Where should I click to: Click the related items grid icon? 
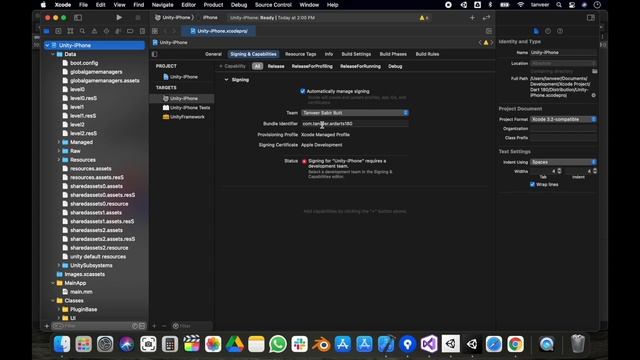pyautogui.click(x=155, y=31)
